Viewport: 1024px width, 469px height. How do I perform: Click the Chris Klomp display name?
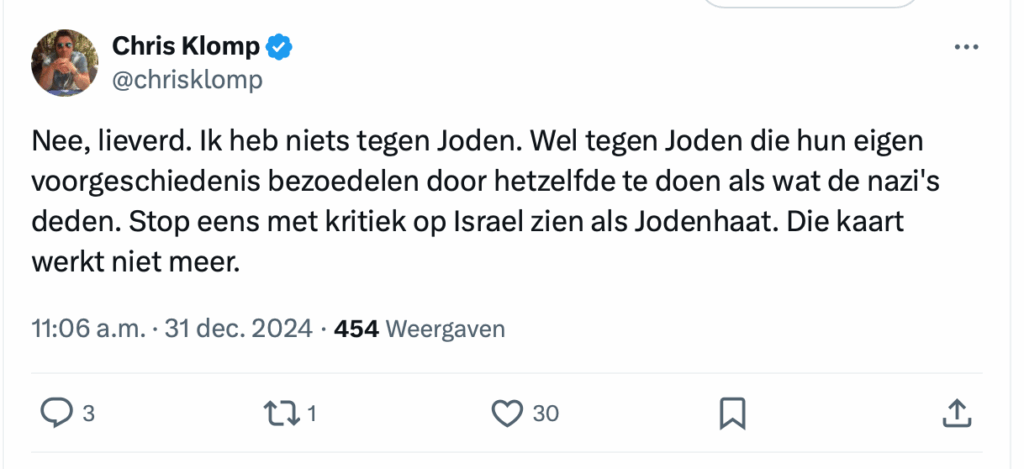[186, 46]
